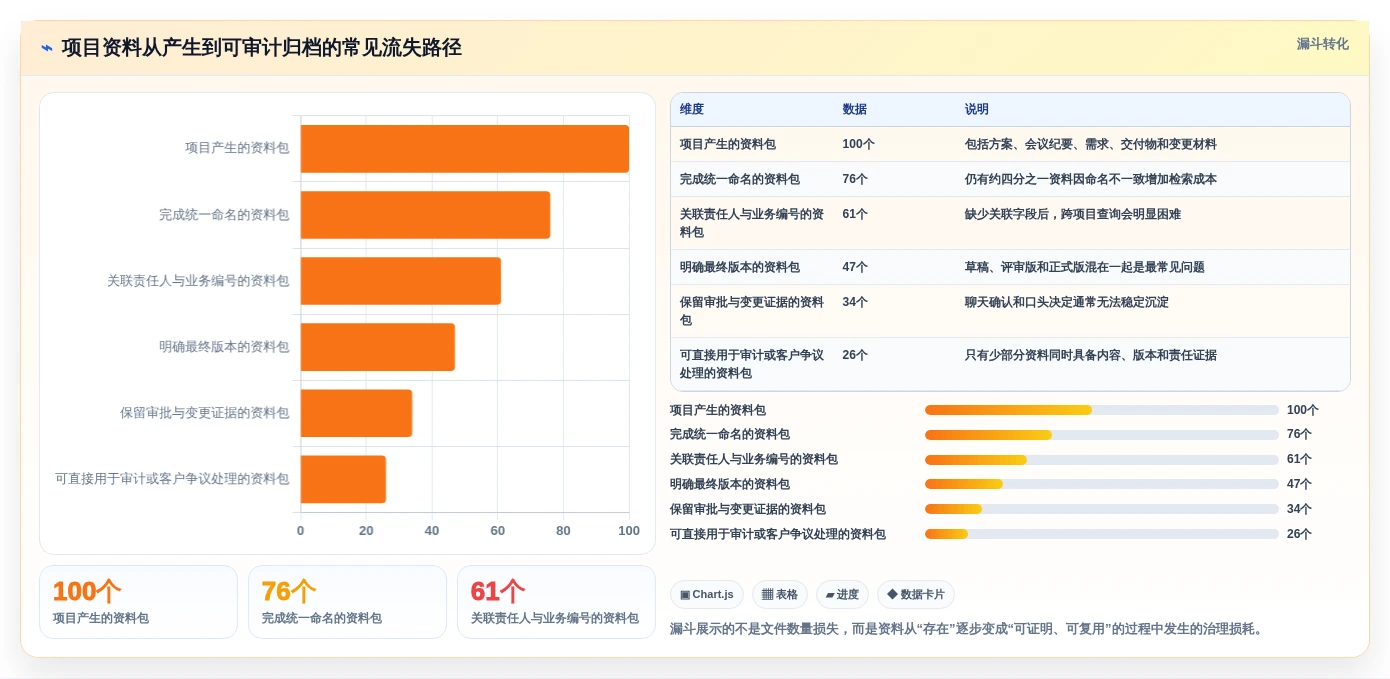Click the Chart.js chip
1390x679 pixels.
[707, 594]
